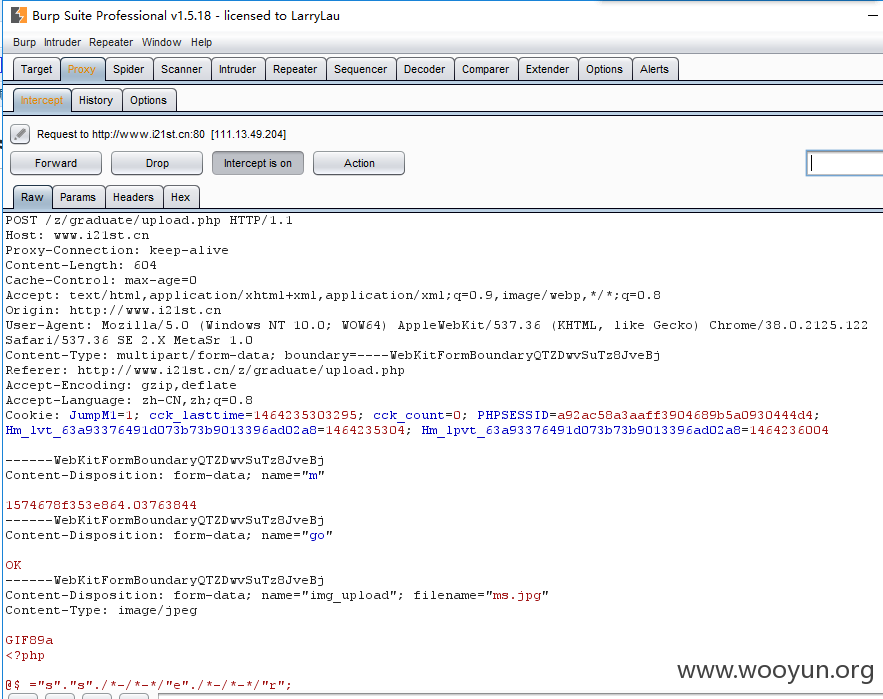Open the Repeater menu in the menu bar
883x699 pixels.
tap(111, 42)
